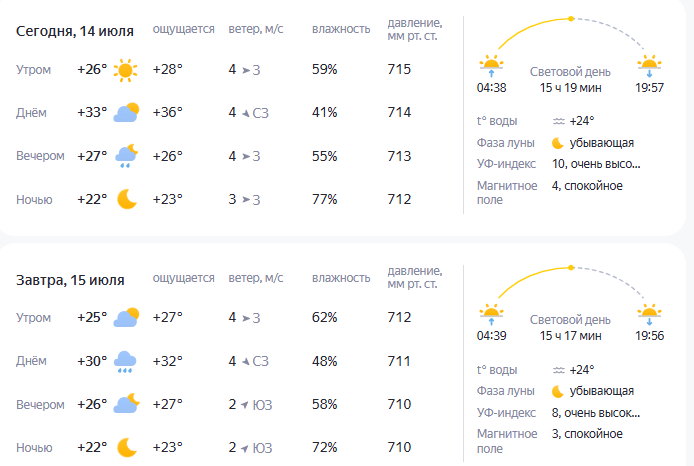The image size is (694, 466).
Task: Click today's sunrise icon above 04:38
Action: click(x=491, y=65)
